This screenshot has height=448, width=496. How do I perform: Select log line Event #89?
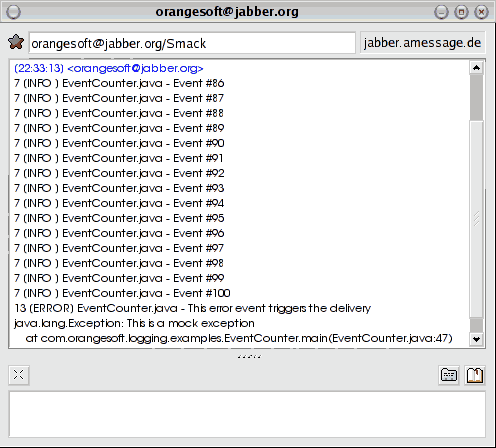[119, 128]
